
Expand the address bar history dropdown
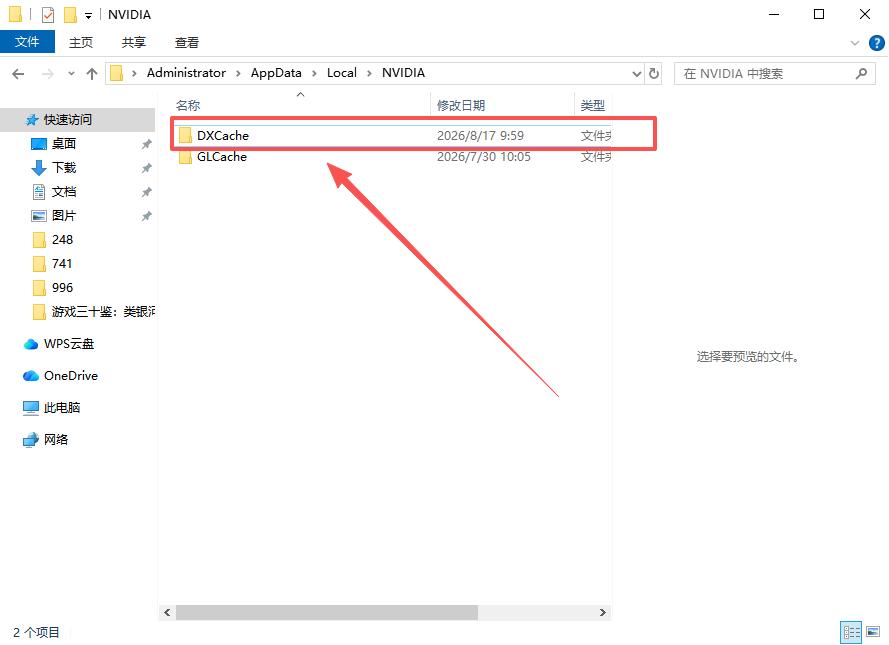click(637, 74)
